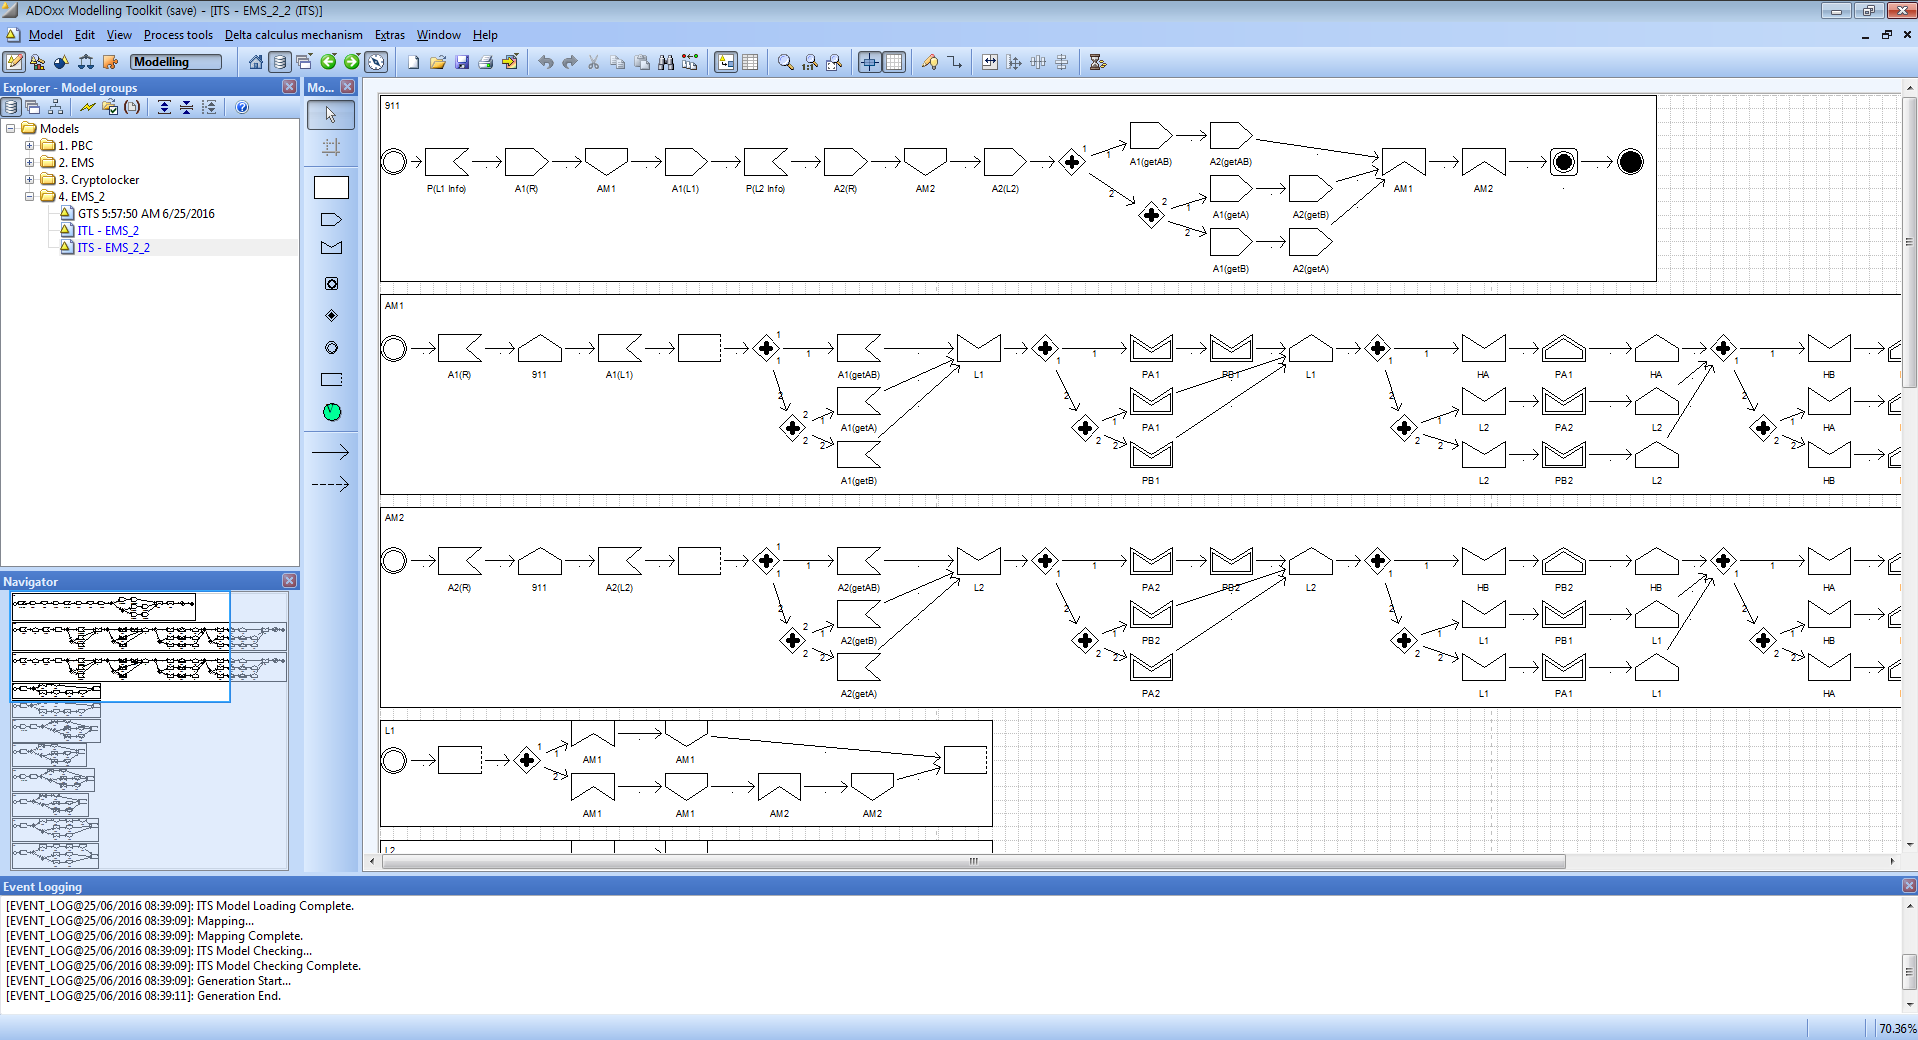This screenshot has width=1918, height=1040.
Task: Select the Edit pointer tool in modelling palette
Action: [331, 115]
